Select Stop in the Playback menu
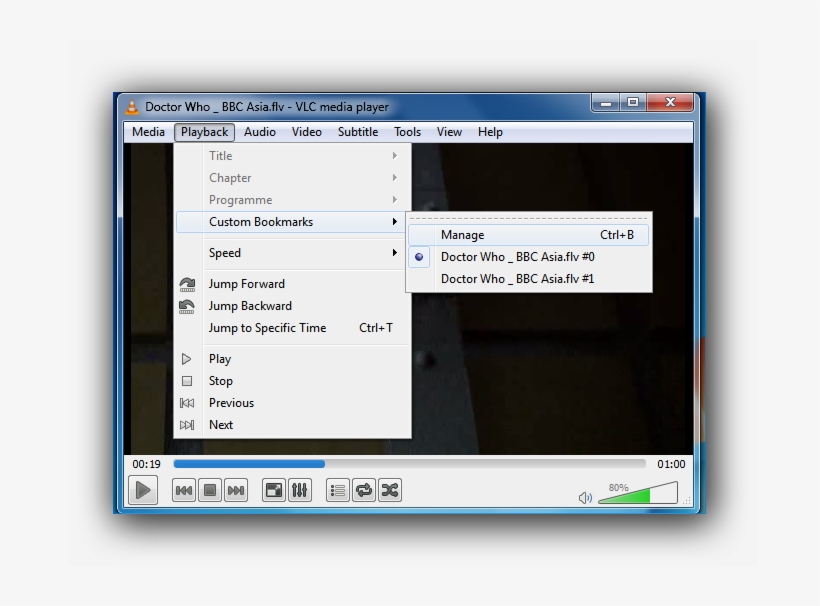 (x=292, y=381)
